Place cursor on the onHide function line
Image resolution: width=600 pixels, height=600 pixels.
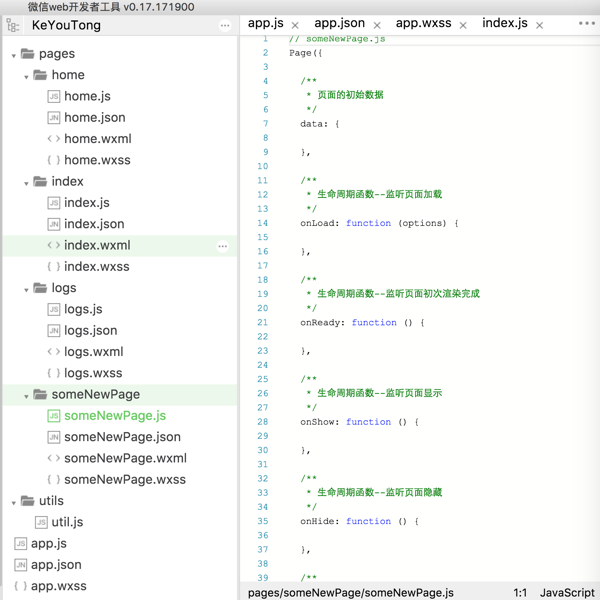(359, 521)
